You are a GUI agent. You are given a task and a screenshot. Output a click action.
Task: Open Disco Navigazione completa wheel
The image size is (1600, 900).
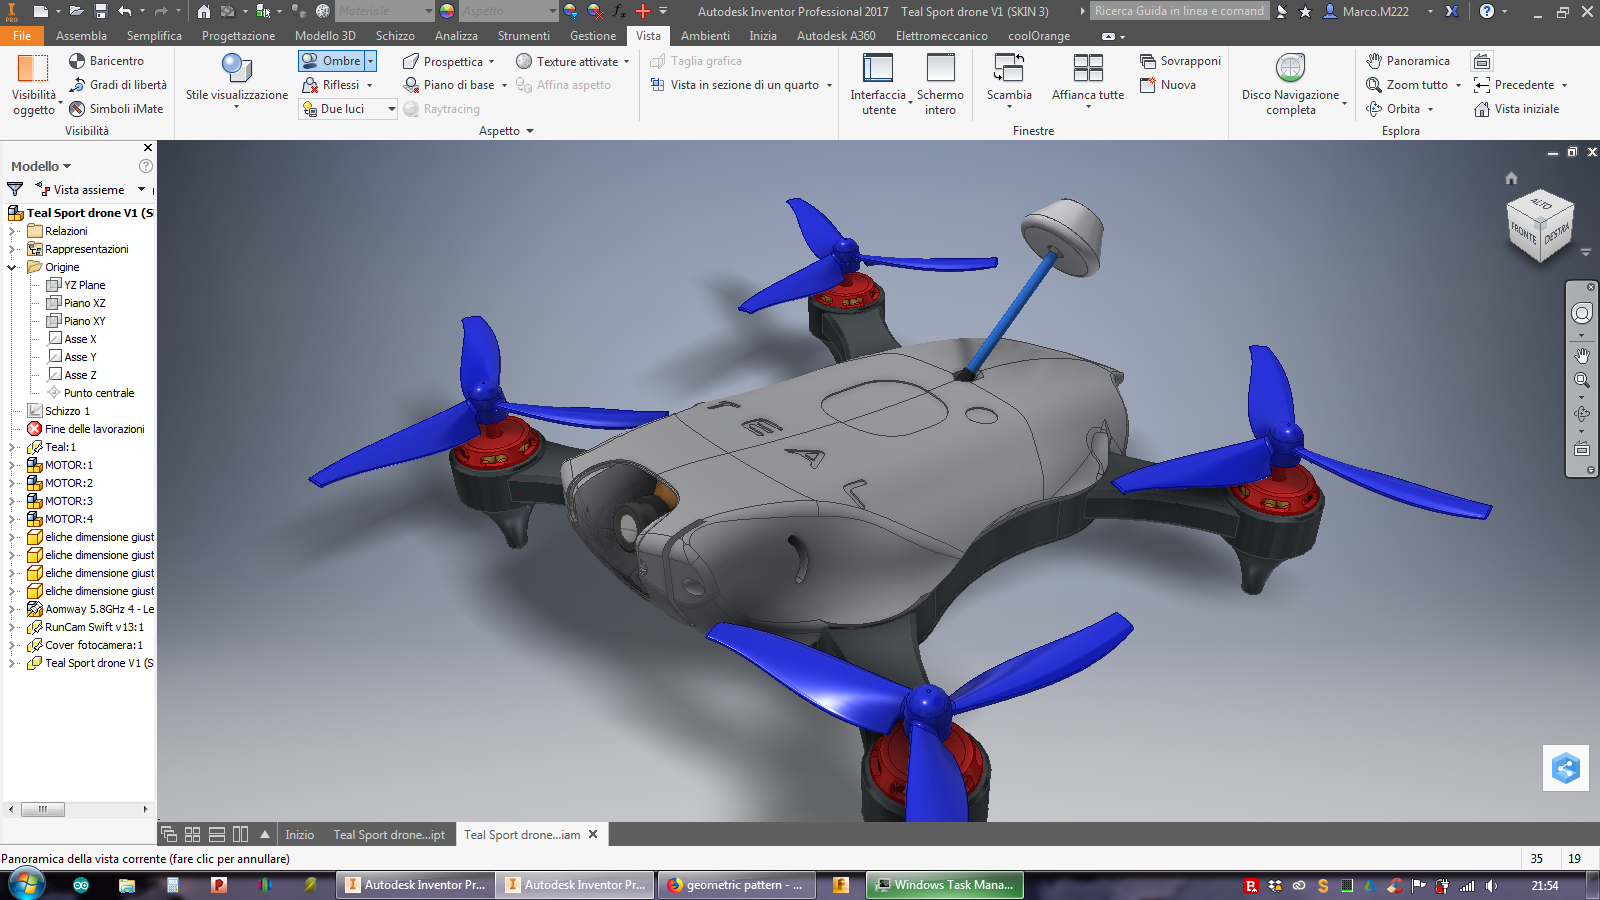click(1290, 85)
